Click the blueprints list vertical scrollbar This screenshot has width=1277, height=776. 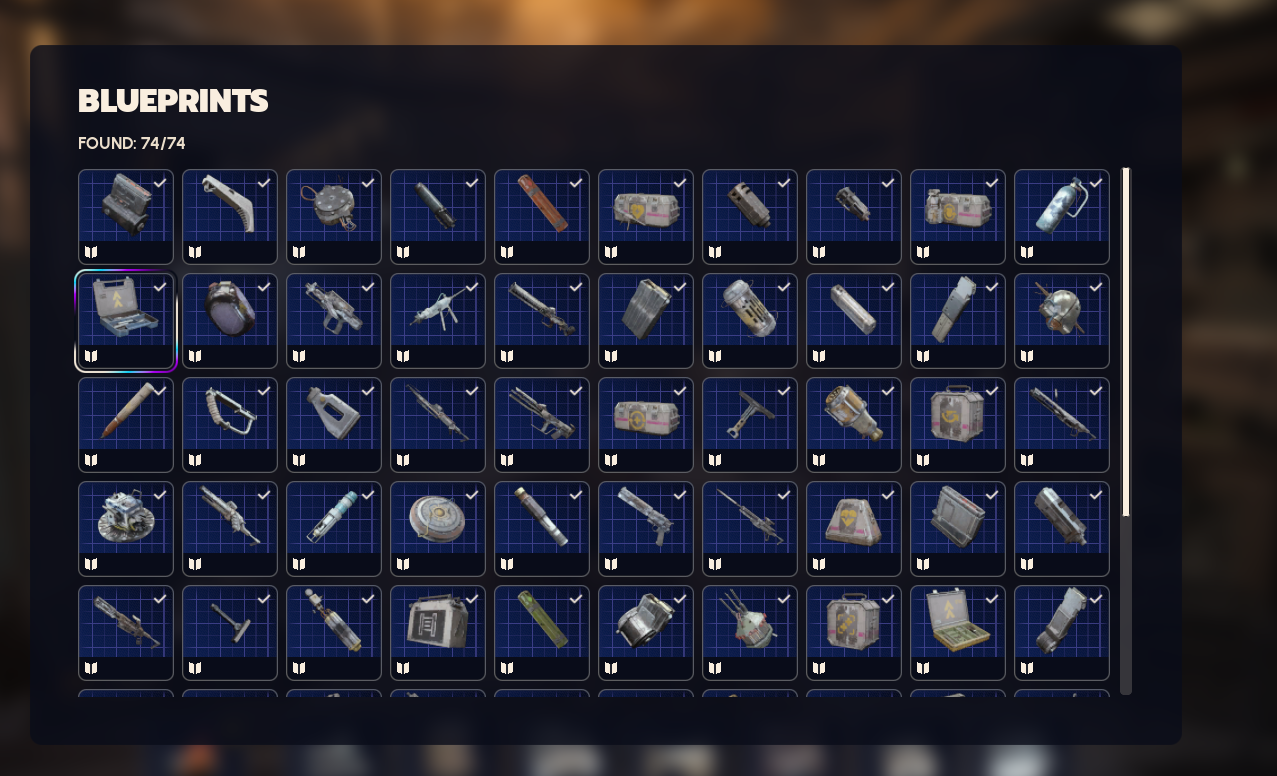coord(1126,430)
